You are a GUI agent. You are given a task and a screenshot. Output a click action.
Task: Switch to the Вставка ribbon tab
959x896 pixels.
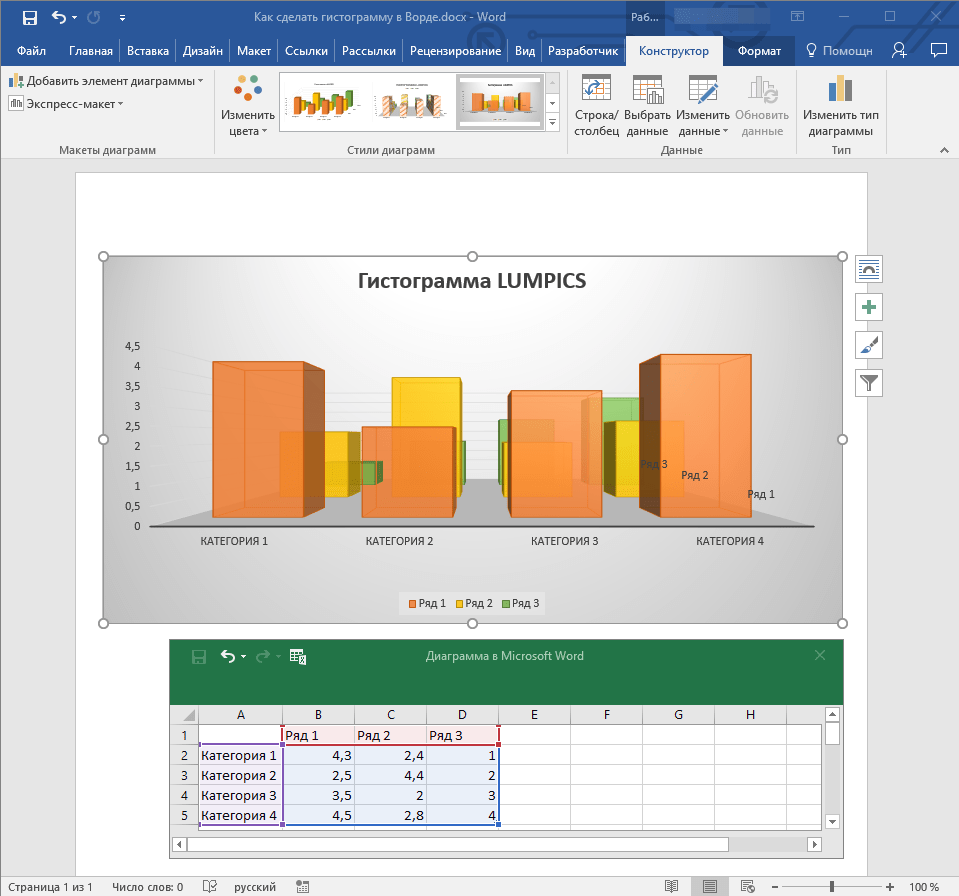point(148,51)
